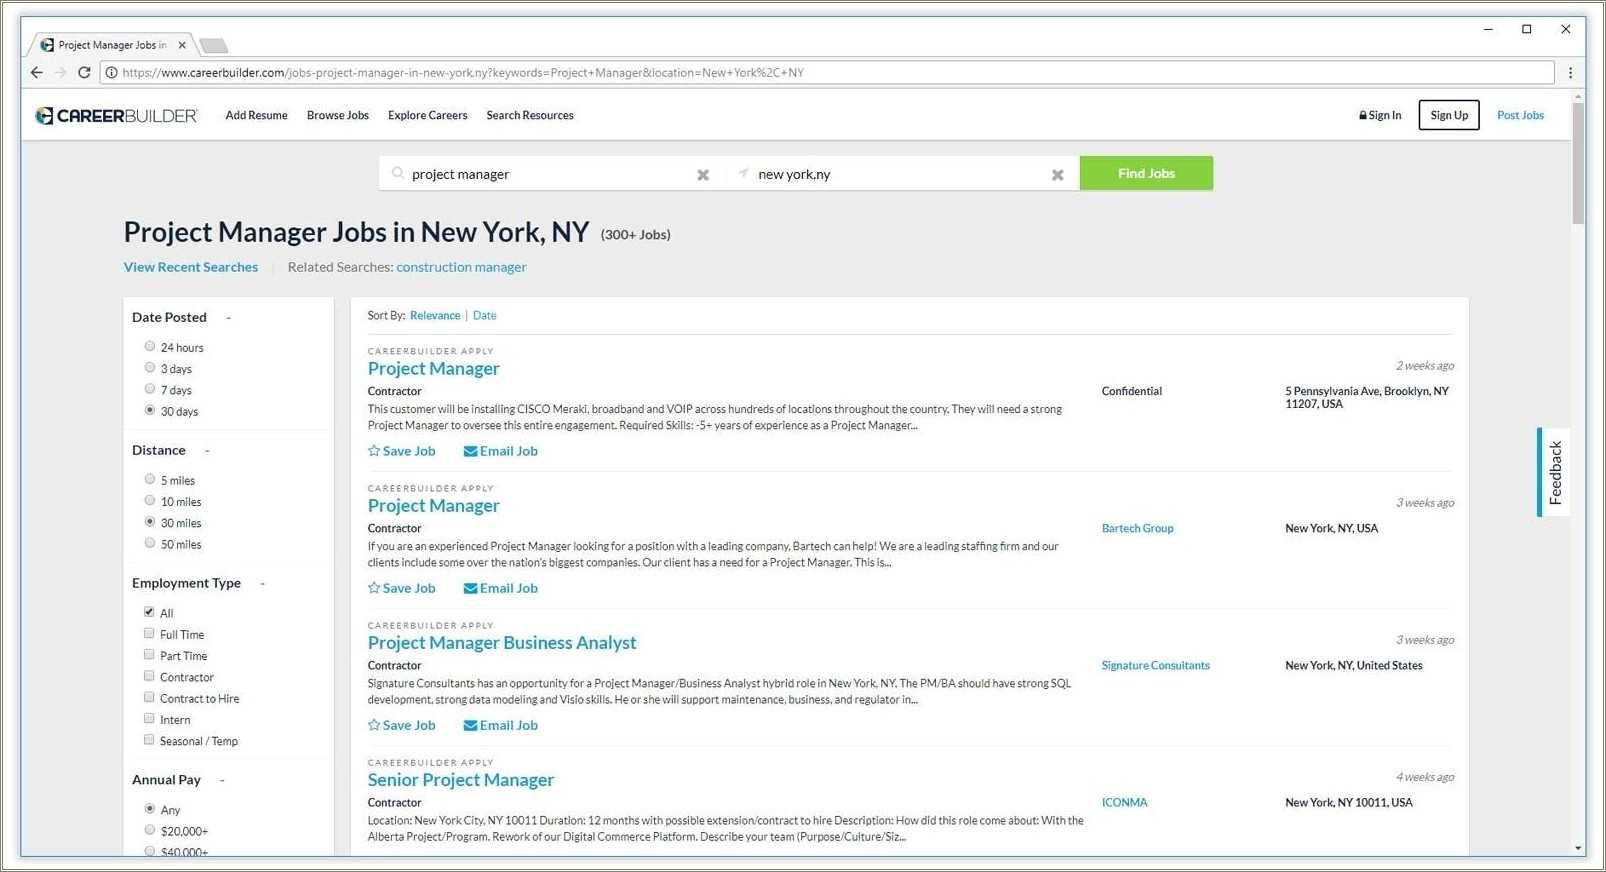This screenshot has width=1606, height=872.
Task: Select the 50 miles distance option
Action: tap(150, 543)
